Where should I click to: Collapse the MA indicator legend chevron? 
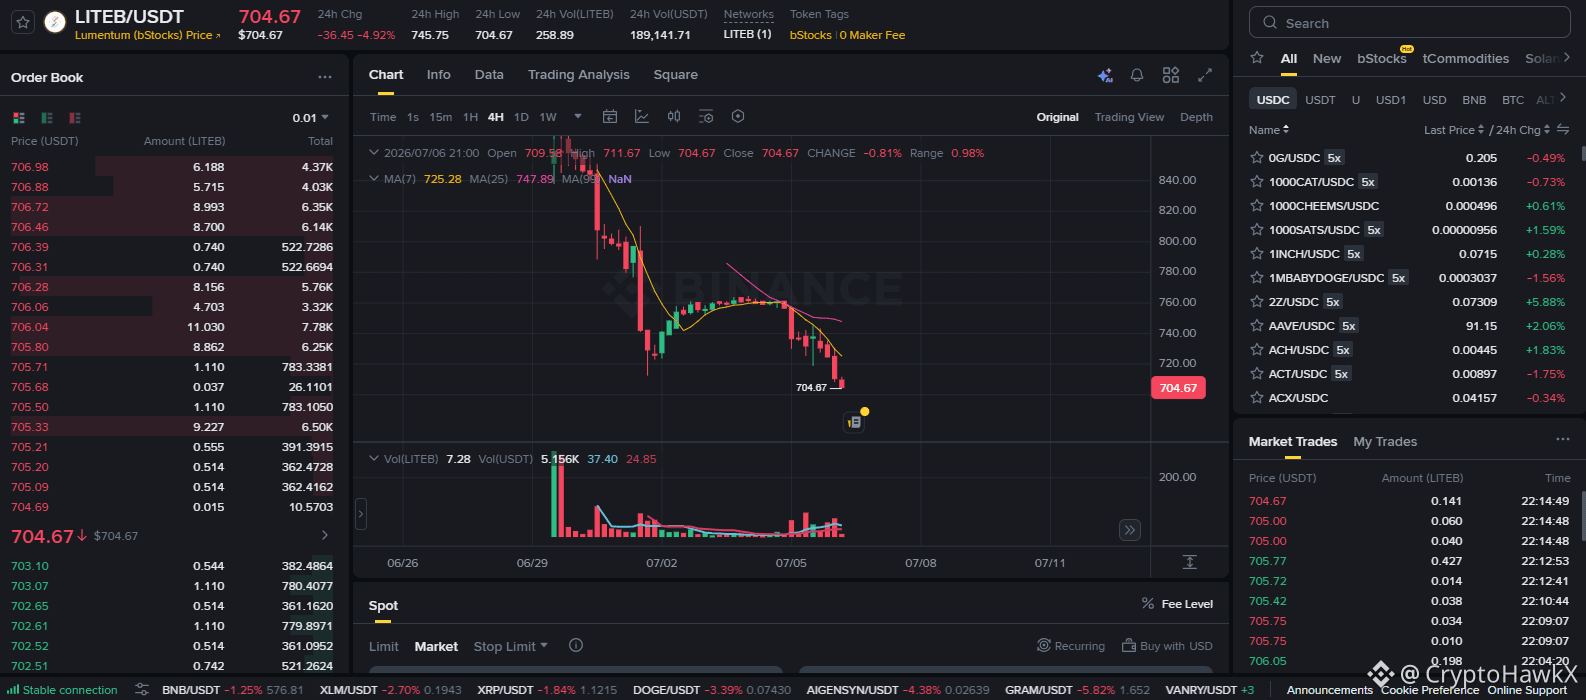pyautogui.click(x=374, y=179)
